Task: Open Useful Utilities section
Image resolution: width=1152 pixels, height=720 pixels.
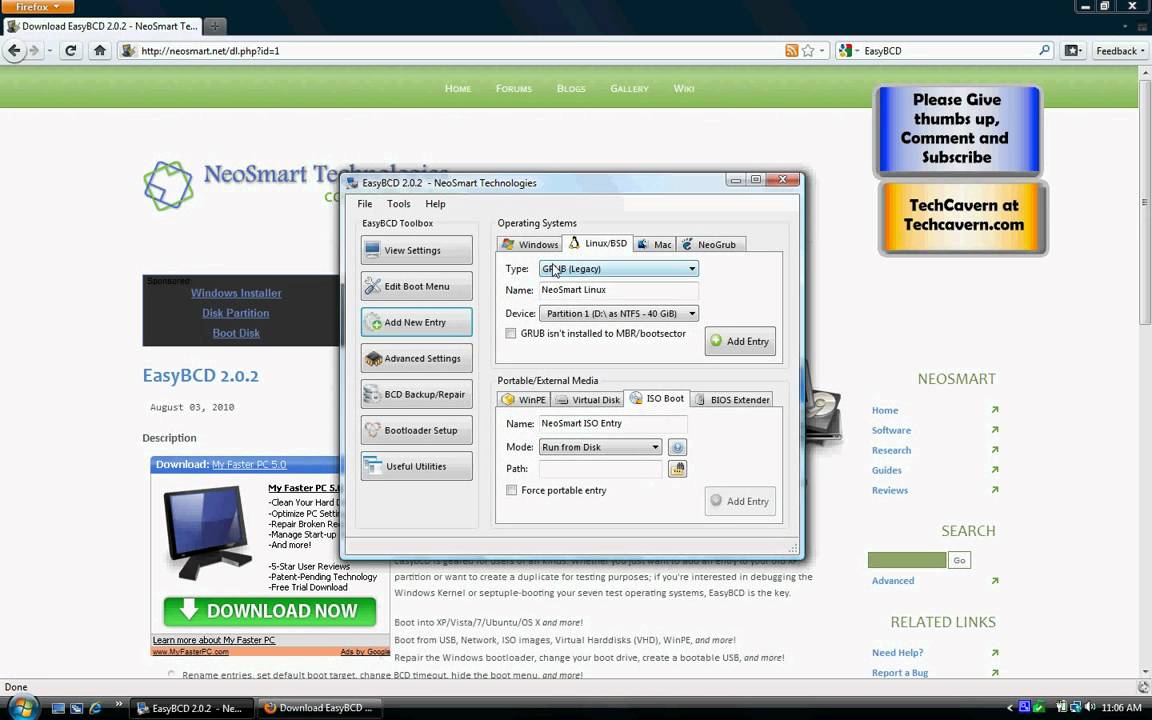Action: [x=416, y=466]
